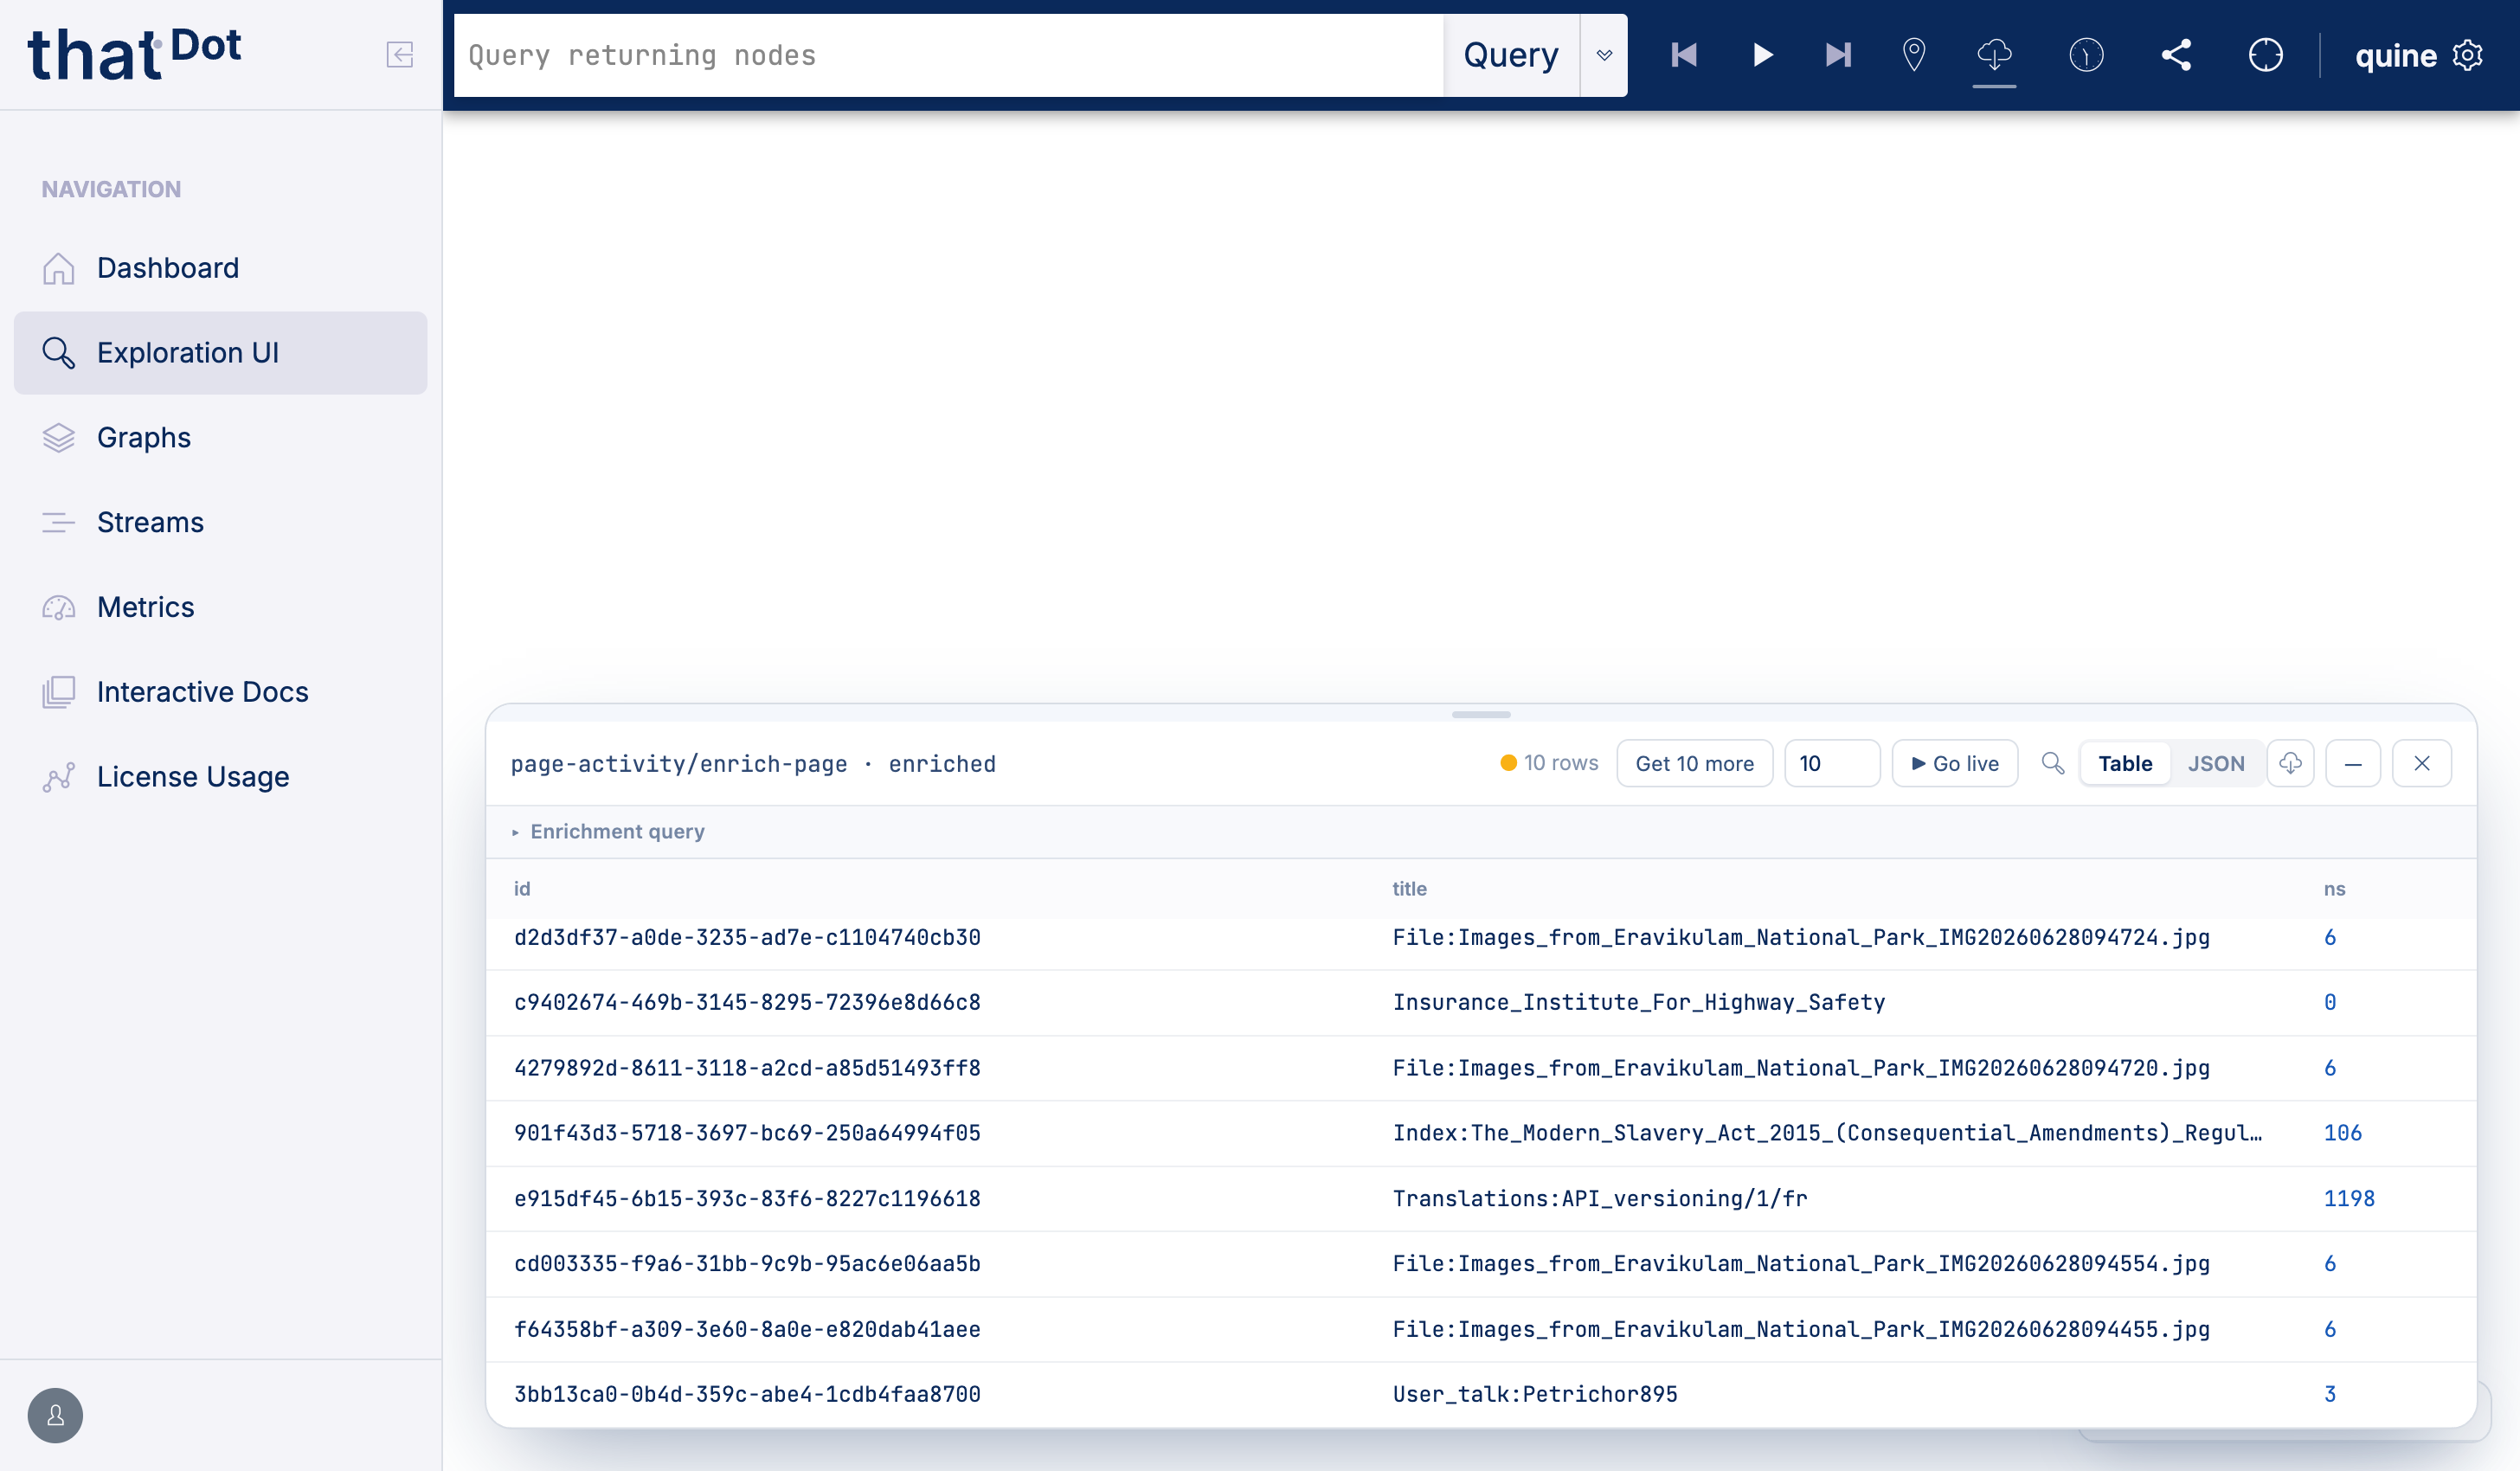
Task: Select id e915df45-6b15-393c-83f6-8227c1196618
Action: point(747,1198)
